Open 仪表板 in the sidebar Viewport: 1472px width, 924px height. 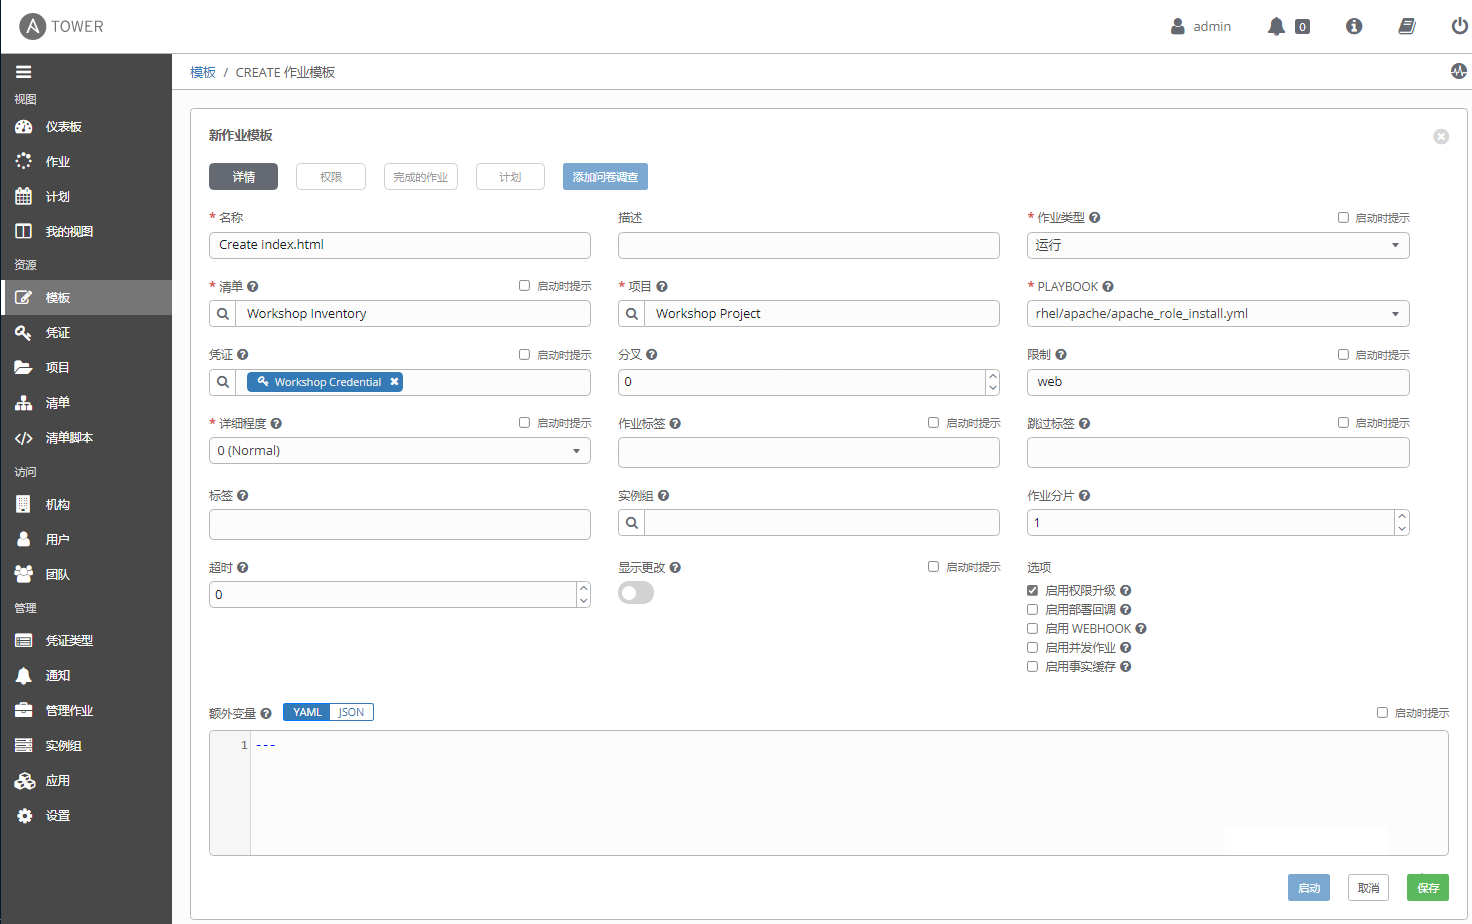click(x=86, y=127)
